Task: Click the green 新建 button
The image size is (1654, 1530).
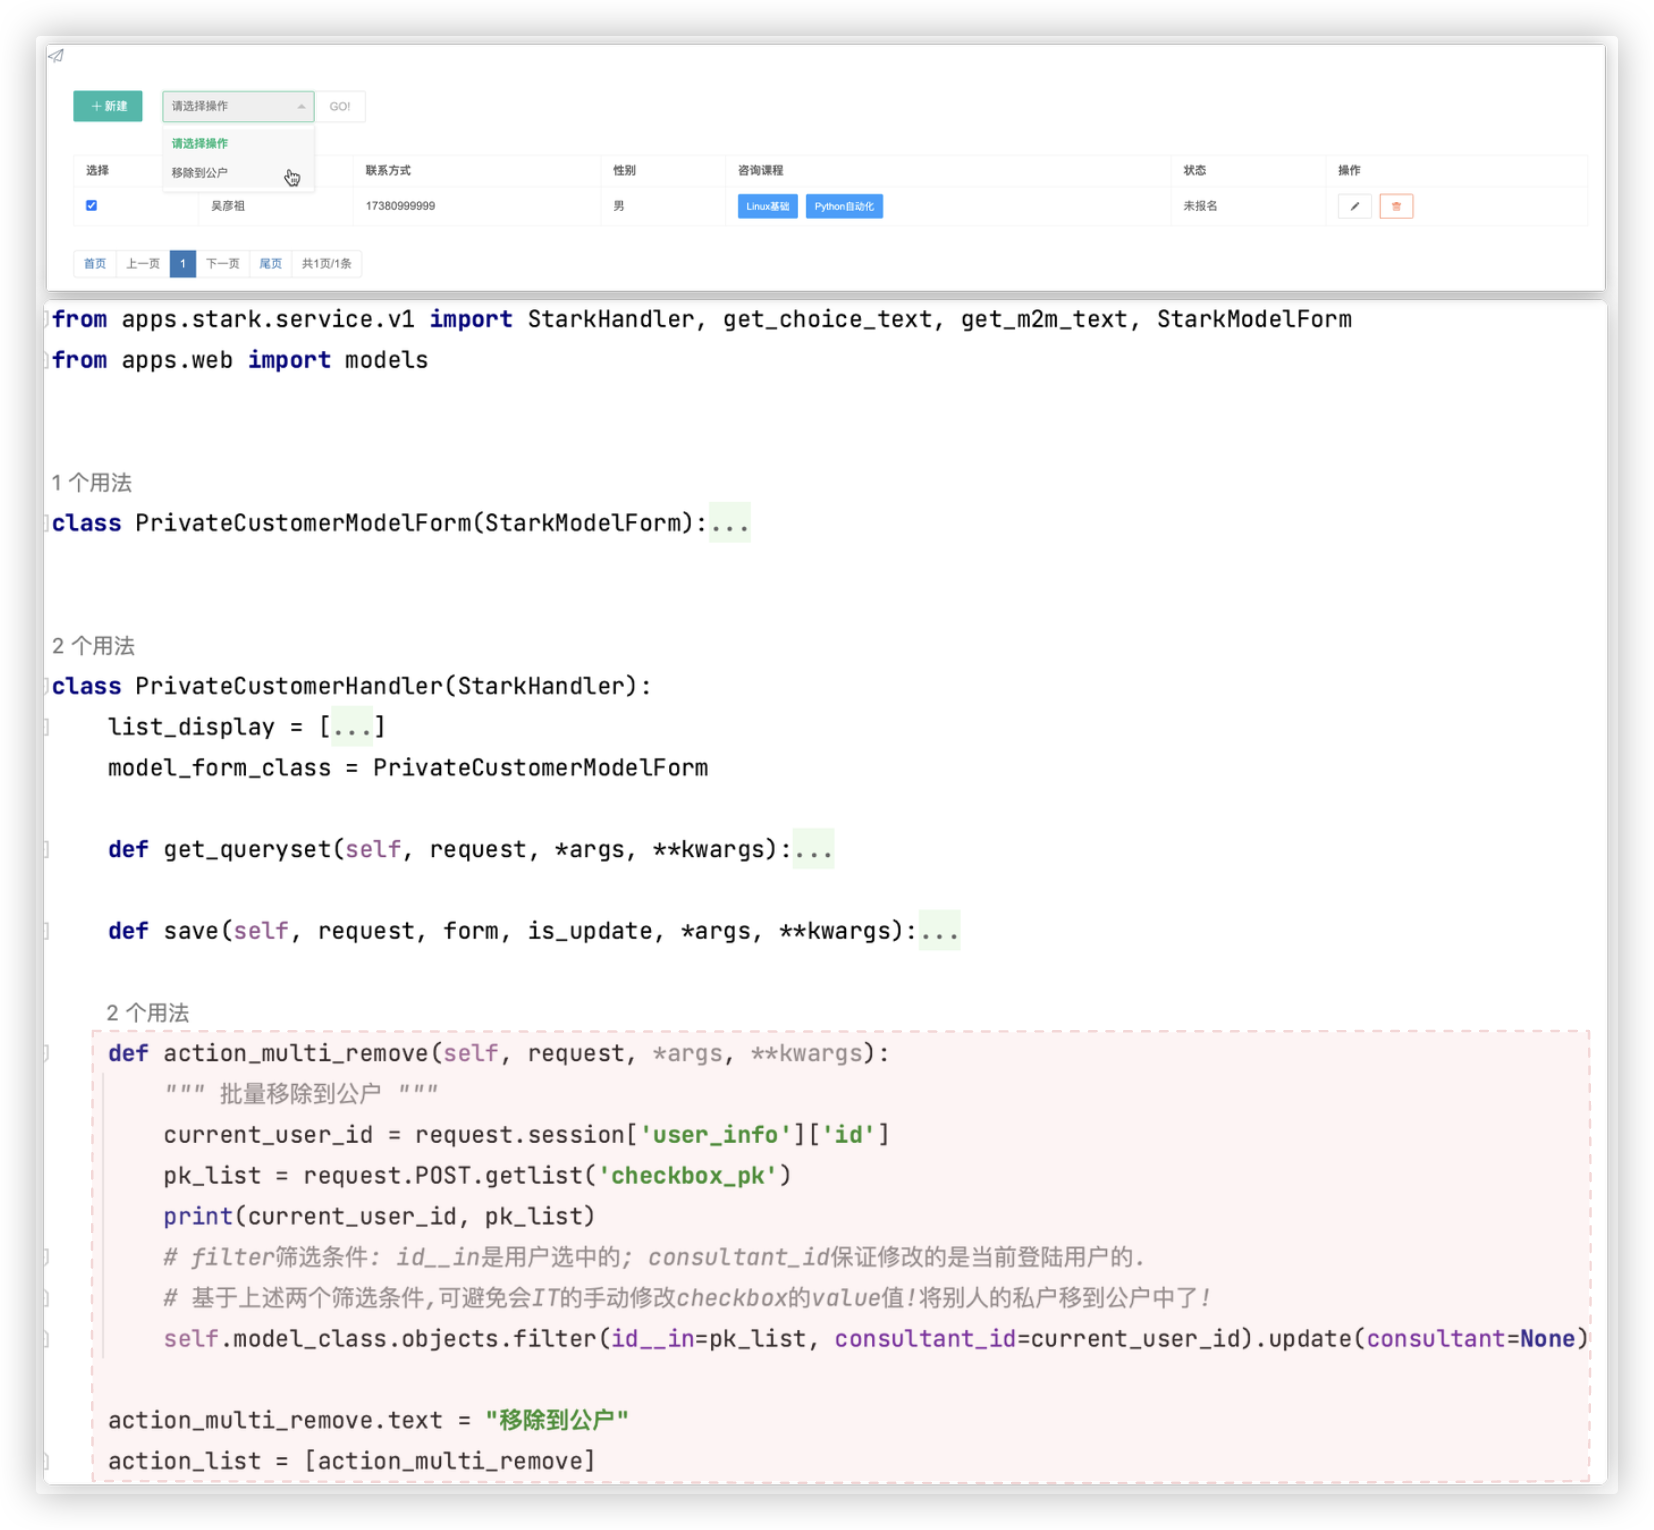Action: coord(108,106)
